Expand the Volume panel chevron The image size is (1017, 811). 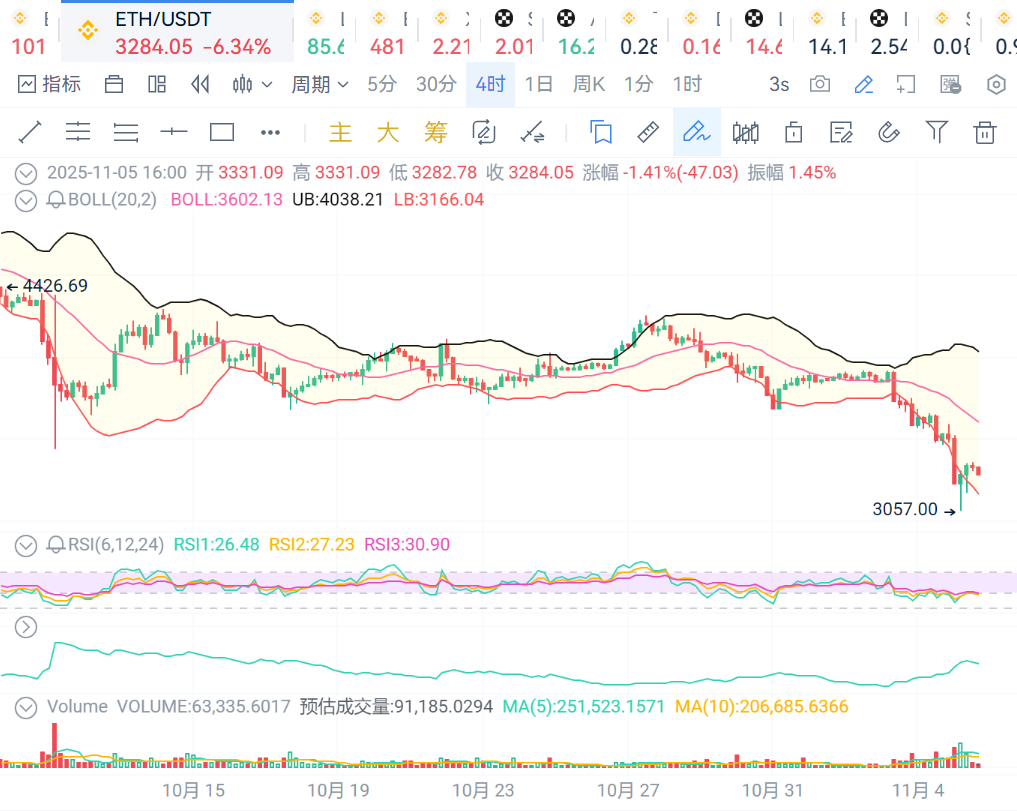coord(26,707)
